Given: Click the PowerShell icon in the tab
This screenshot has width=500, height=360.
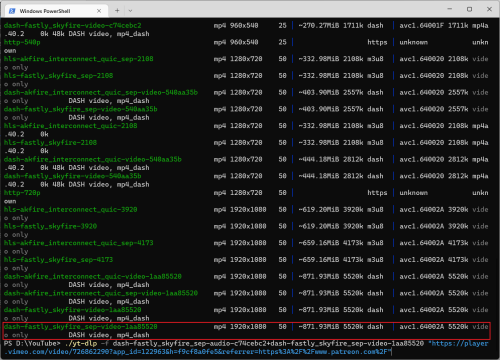Looking at the screenshot, I should click(12, 11).
